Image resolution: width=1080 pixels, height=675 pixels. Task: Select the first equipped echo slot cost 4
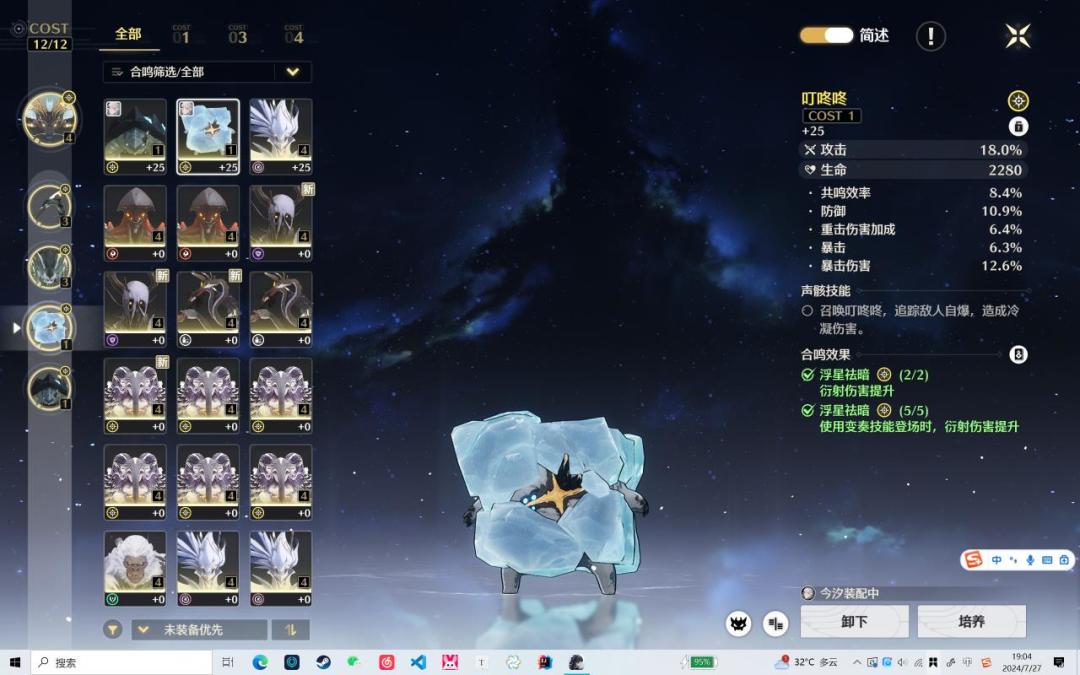coord(50,118)
